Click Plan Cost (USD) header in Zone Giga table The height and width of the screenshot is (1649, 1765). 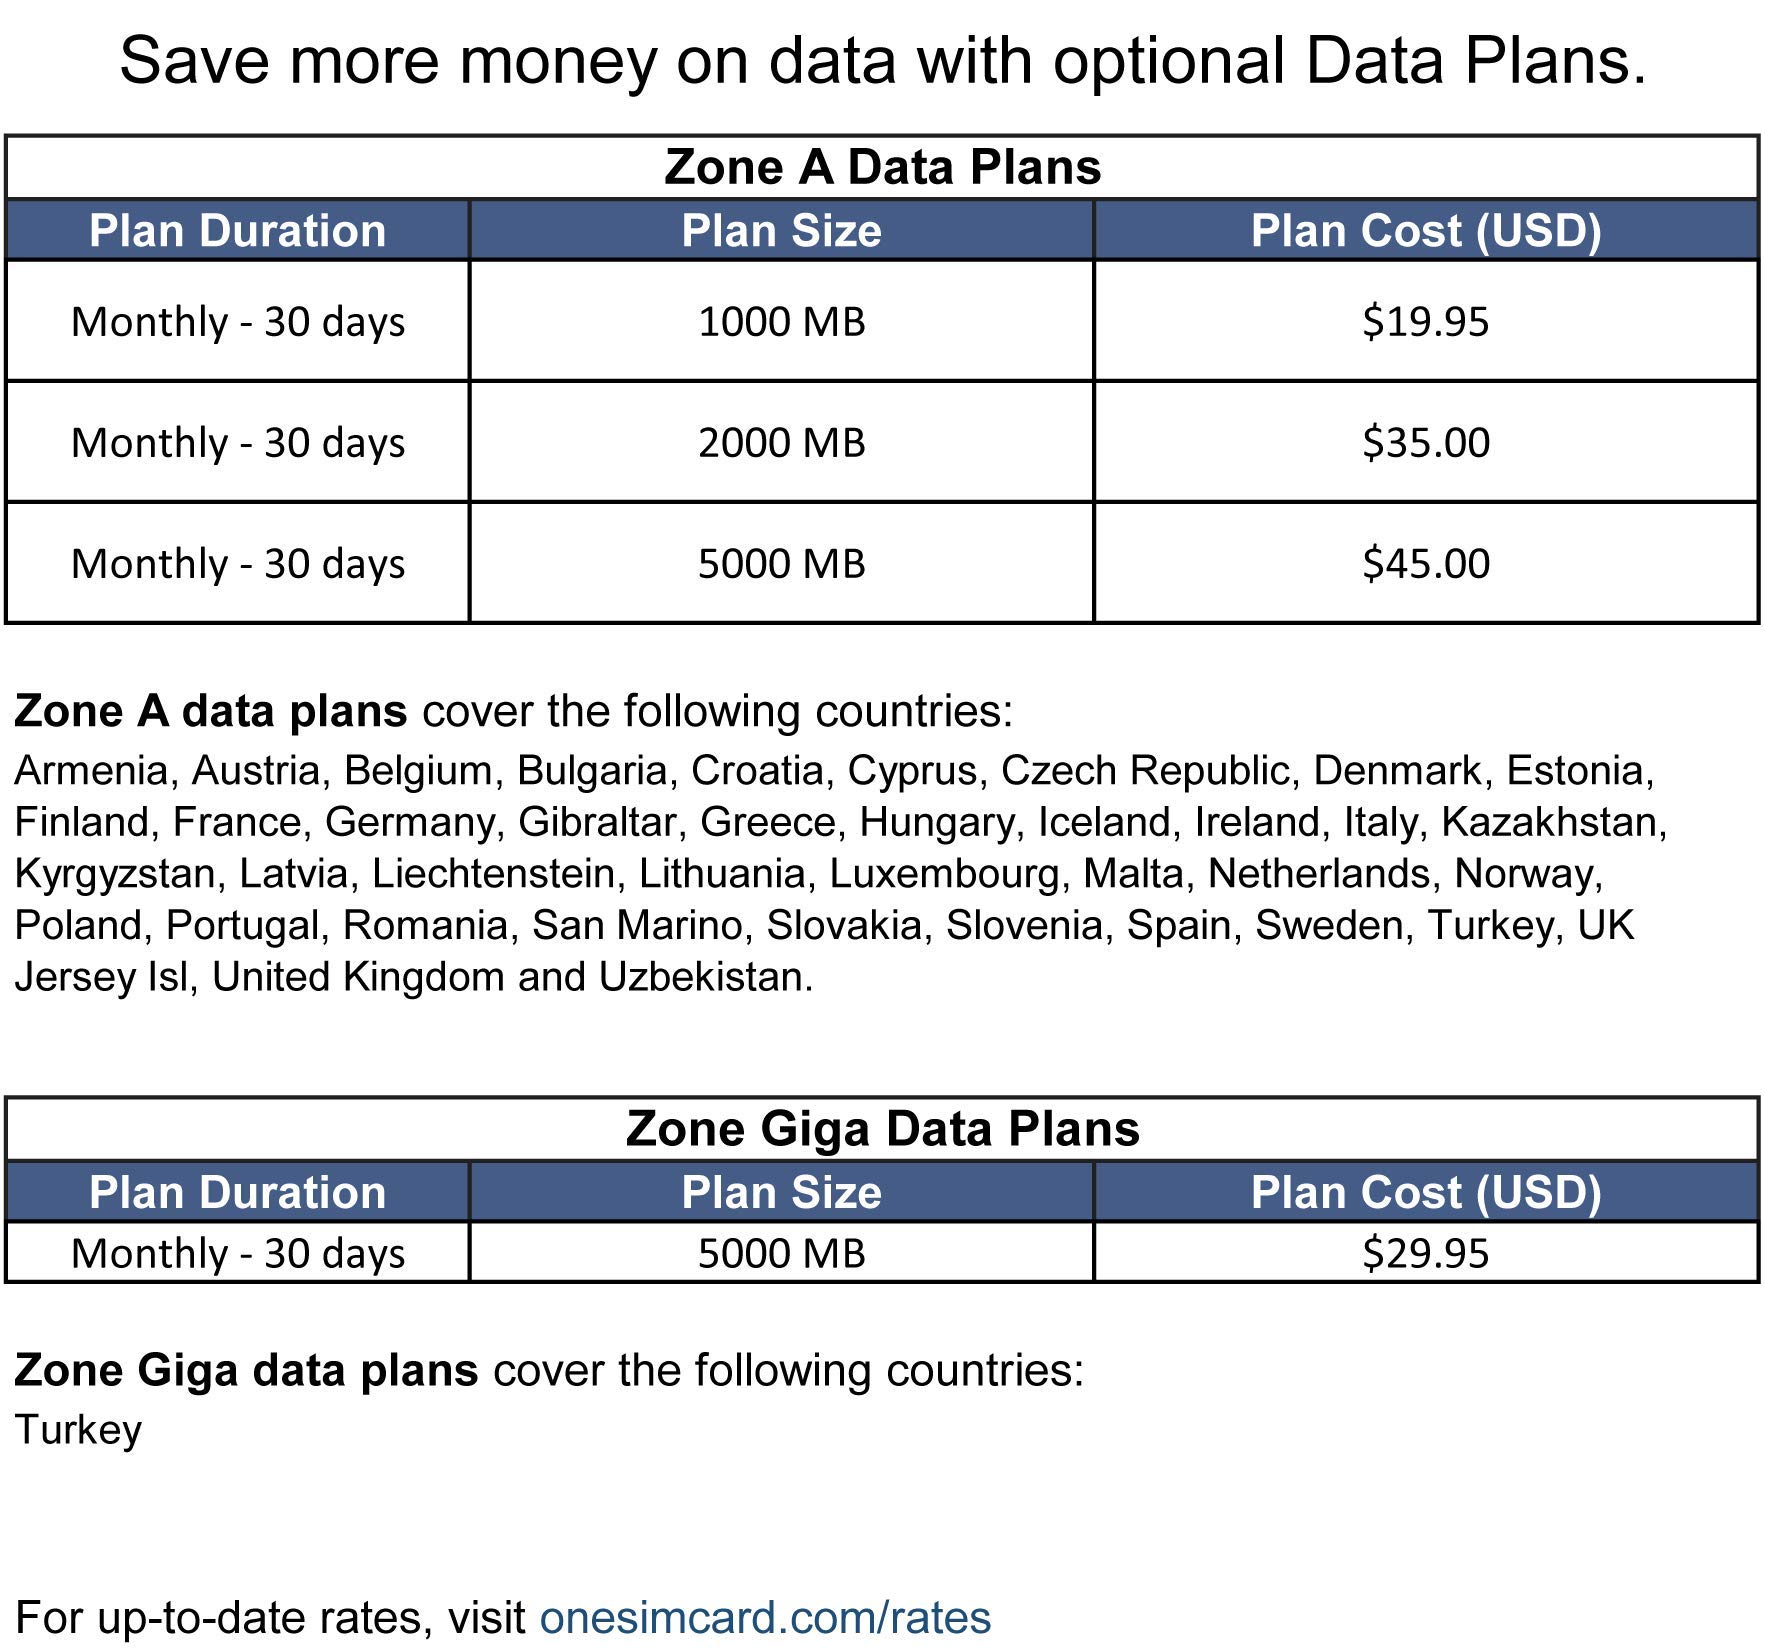(x=1426, y=1193)
